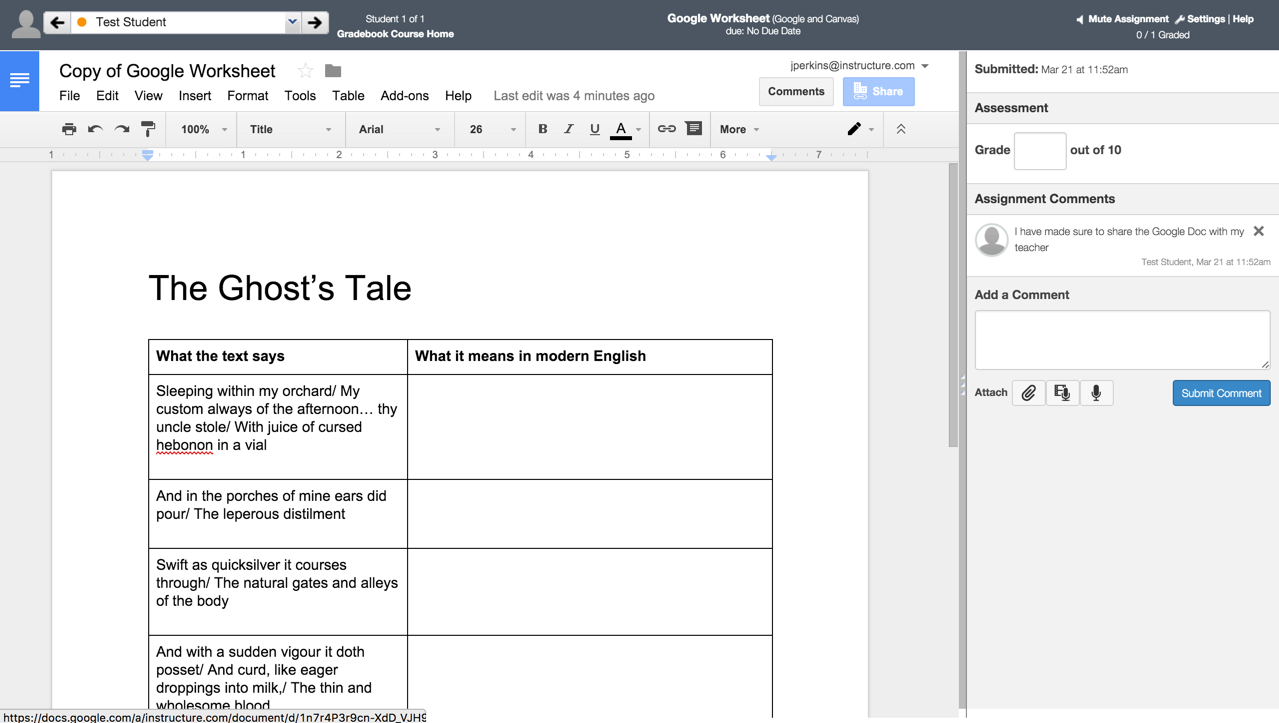Click the redo arrow icon
The image size is (1279, 723).
[x=122, y=129]
